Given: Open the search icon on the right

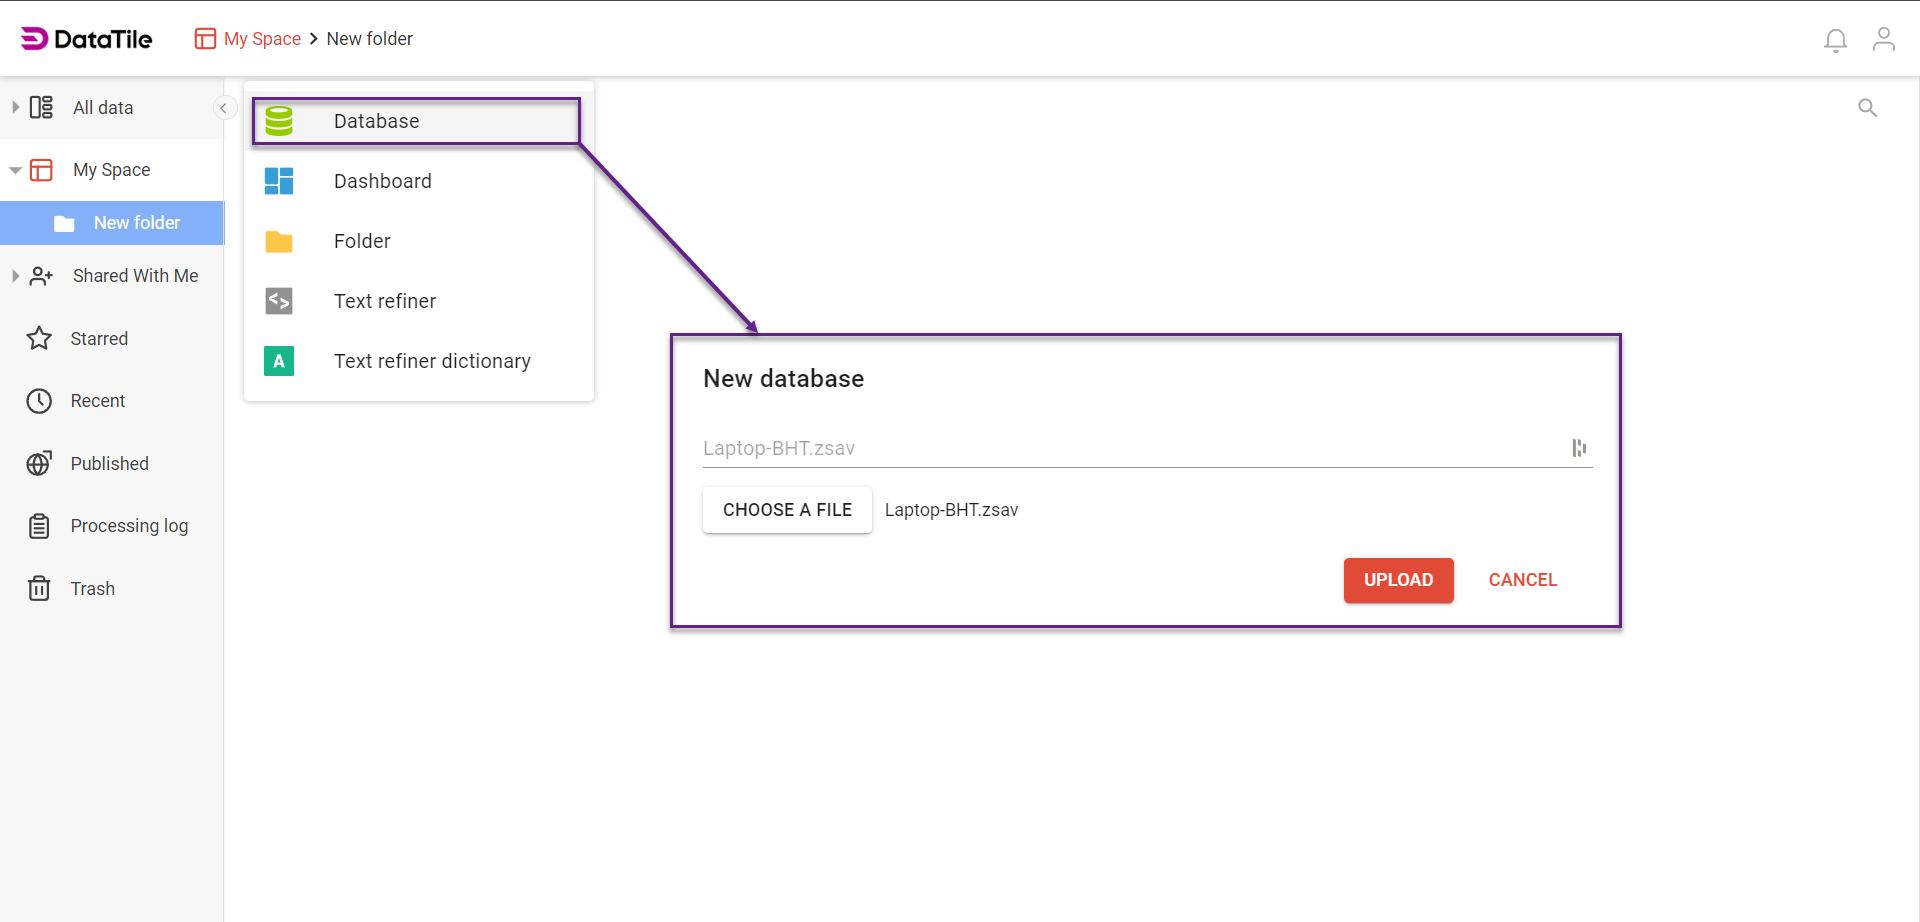Looking at the screenshot, I should (1868, 107).
